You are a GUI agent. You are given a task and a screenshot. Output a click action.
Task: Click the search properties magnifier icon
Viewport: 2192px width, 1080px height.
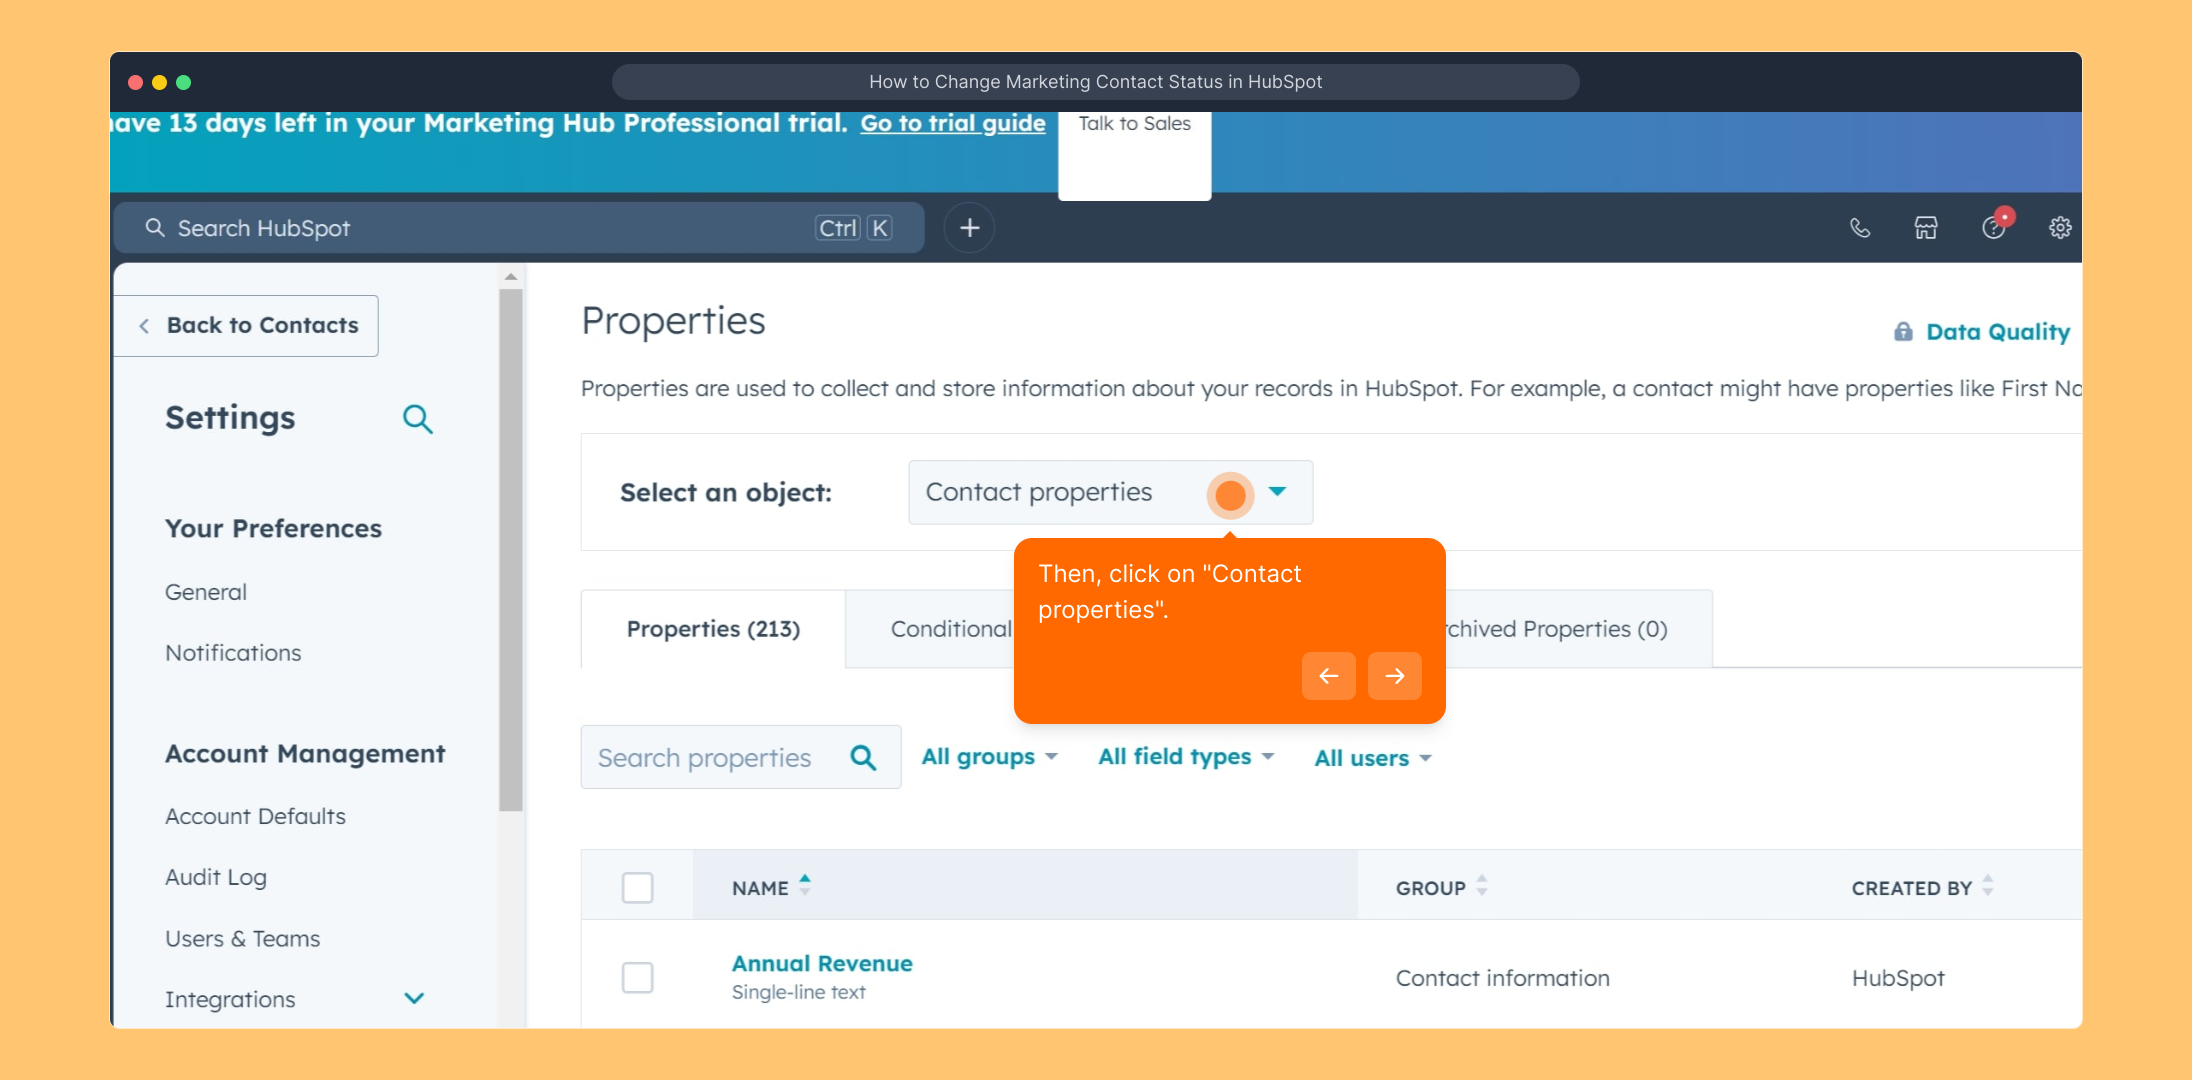(x=863, y=758)
